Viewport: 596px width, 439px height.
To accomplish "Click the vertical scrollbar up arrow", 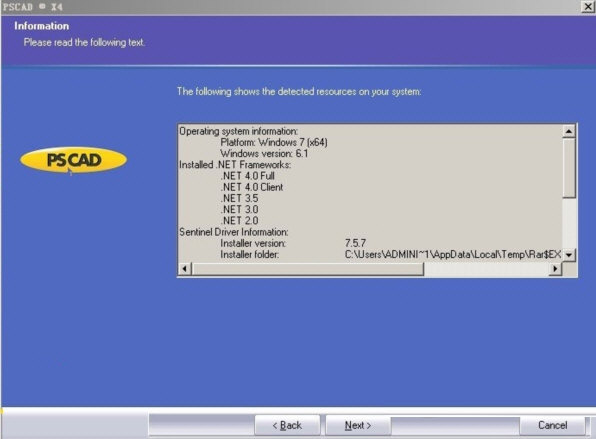I will point(569,132).
